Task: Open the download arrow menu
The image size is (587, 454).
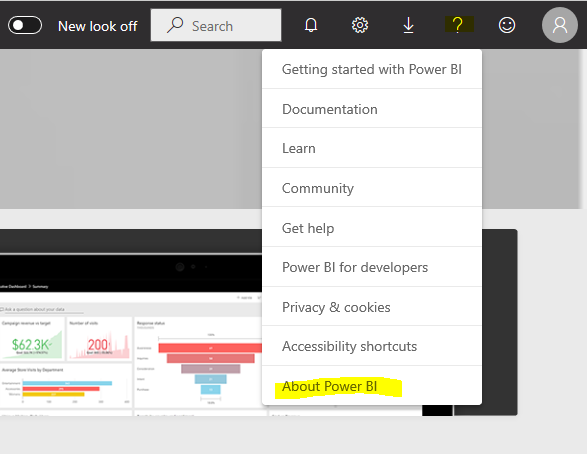Action: coord(408,25)
